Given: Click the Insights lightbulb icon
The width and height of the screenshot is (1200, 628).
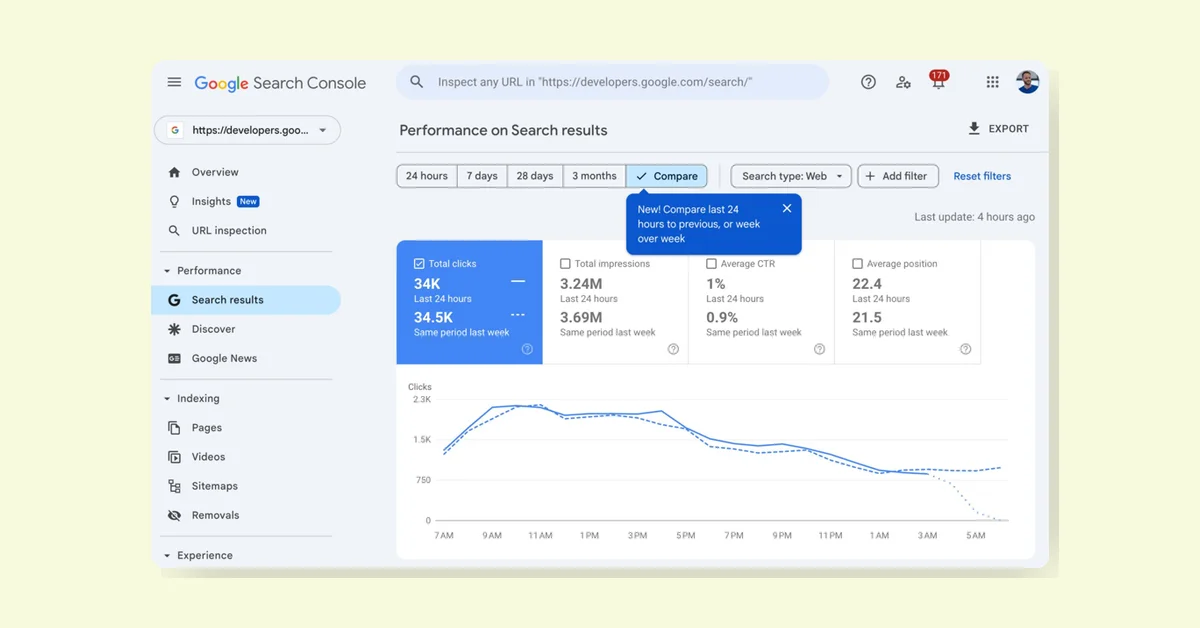Looking at the screenshot, I should click(x=174, y=201).
